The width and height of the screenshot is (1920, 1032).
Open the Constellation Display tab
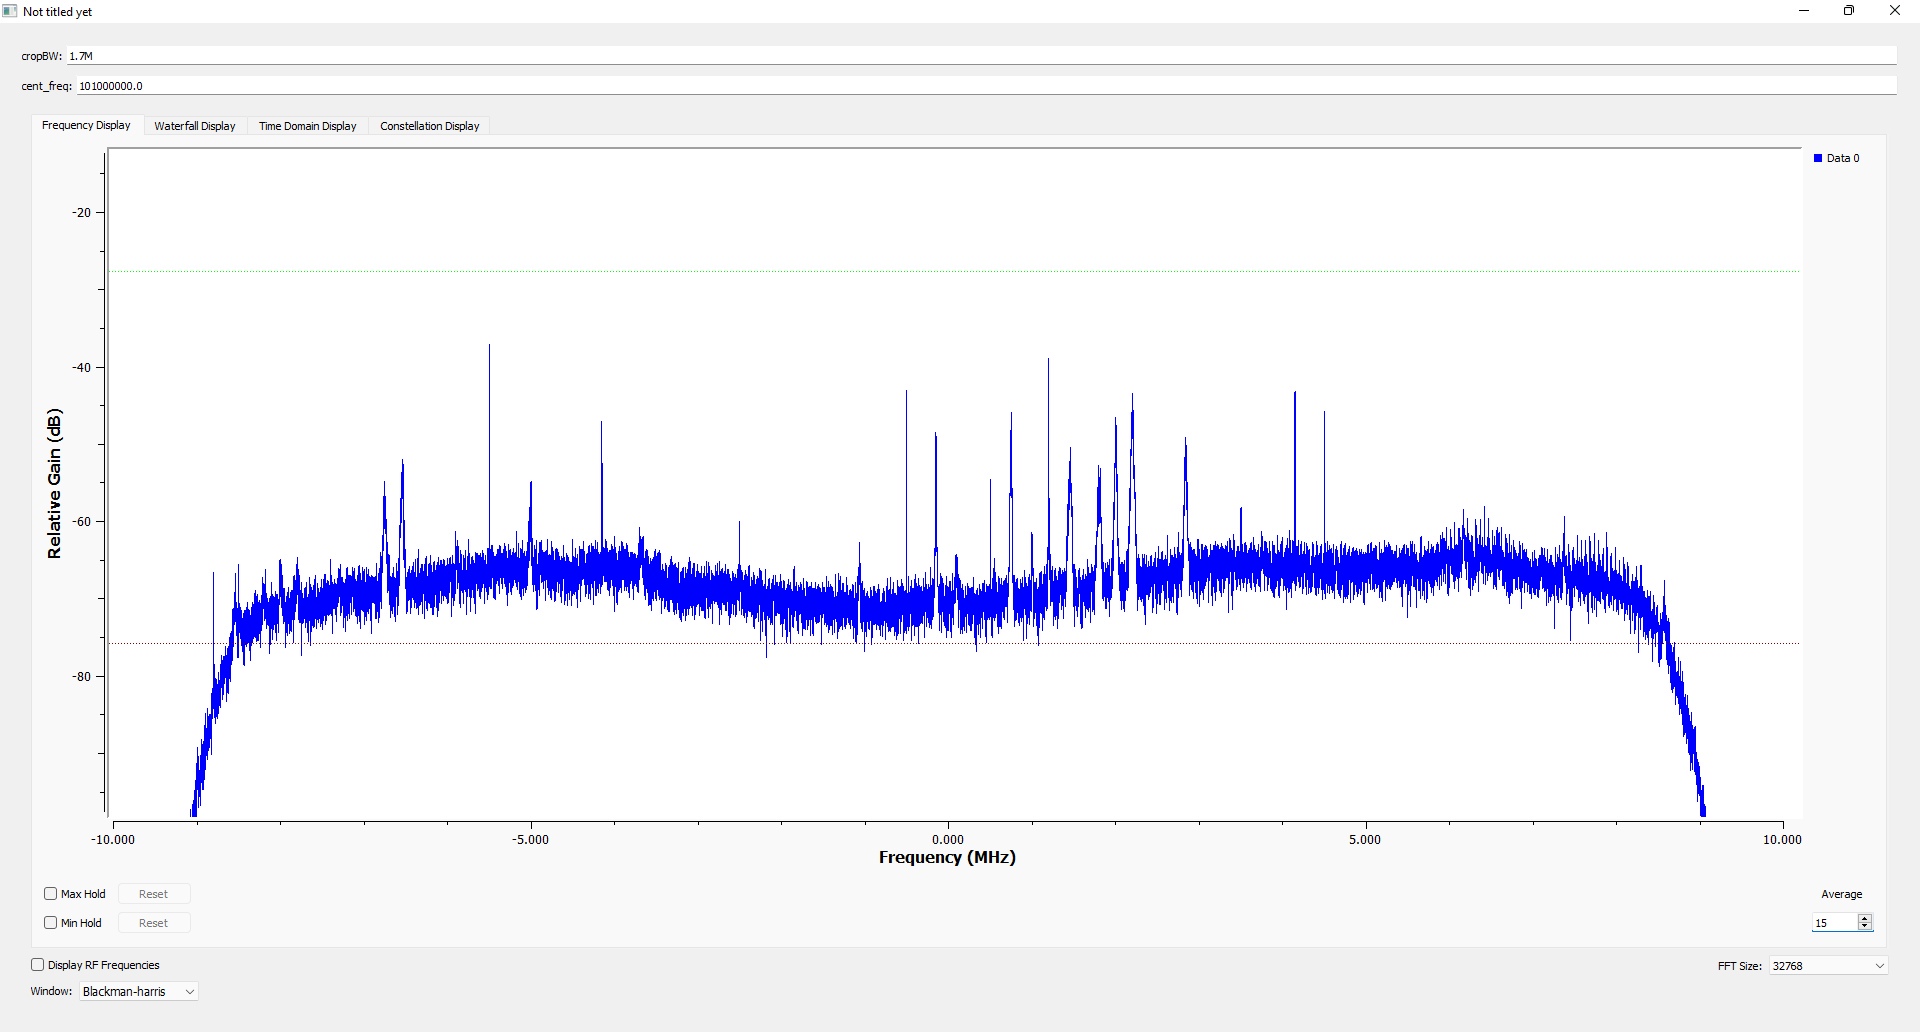coord(430,126)
